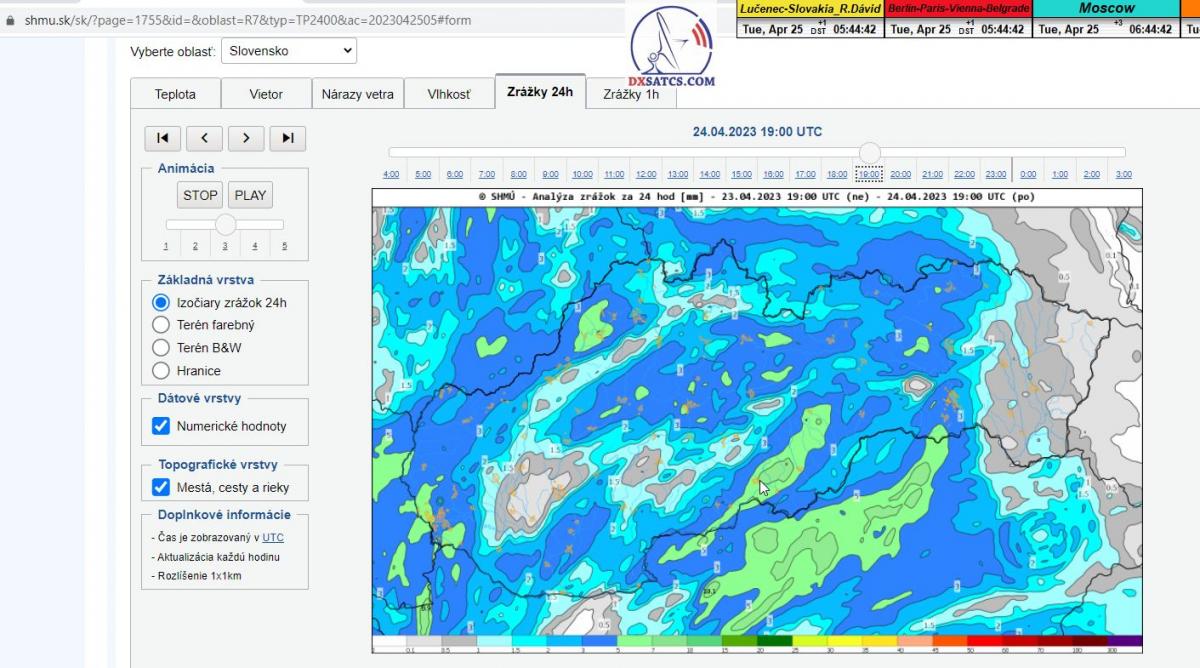This screenshot has height=668, width=1200.
Task: Jump to first animation frame
Action: [x=163, y=139]
